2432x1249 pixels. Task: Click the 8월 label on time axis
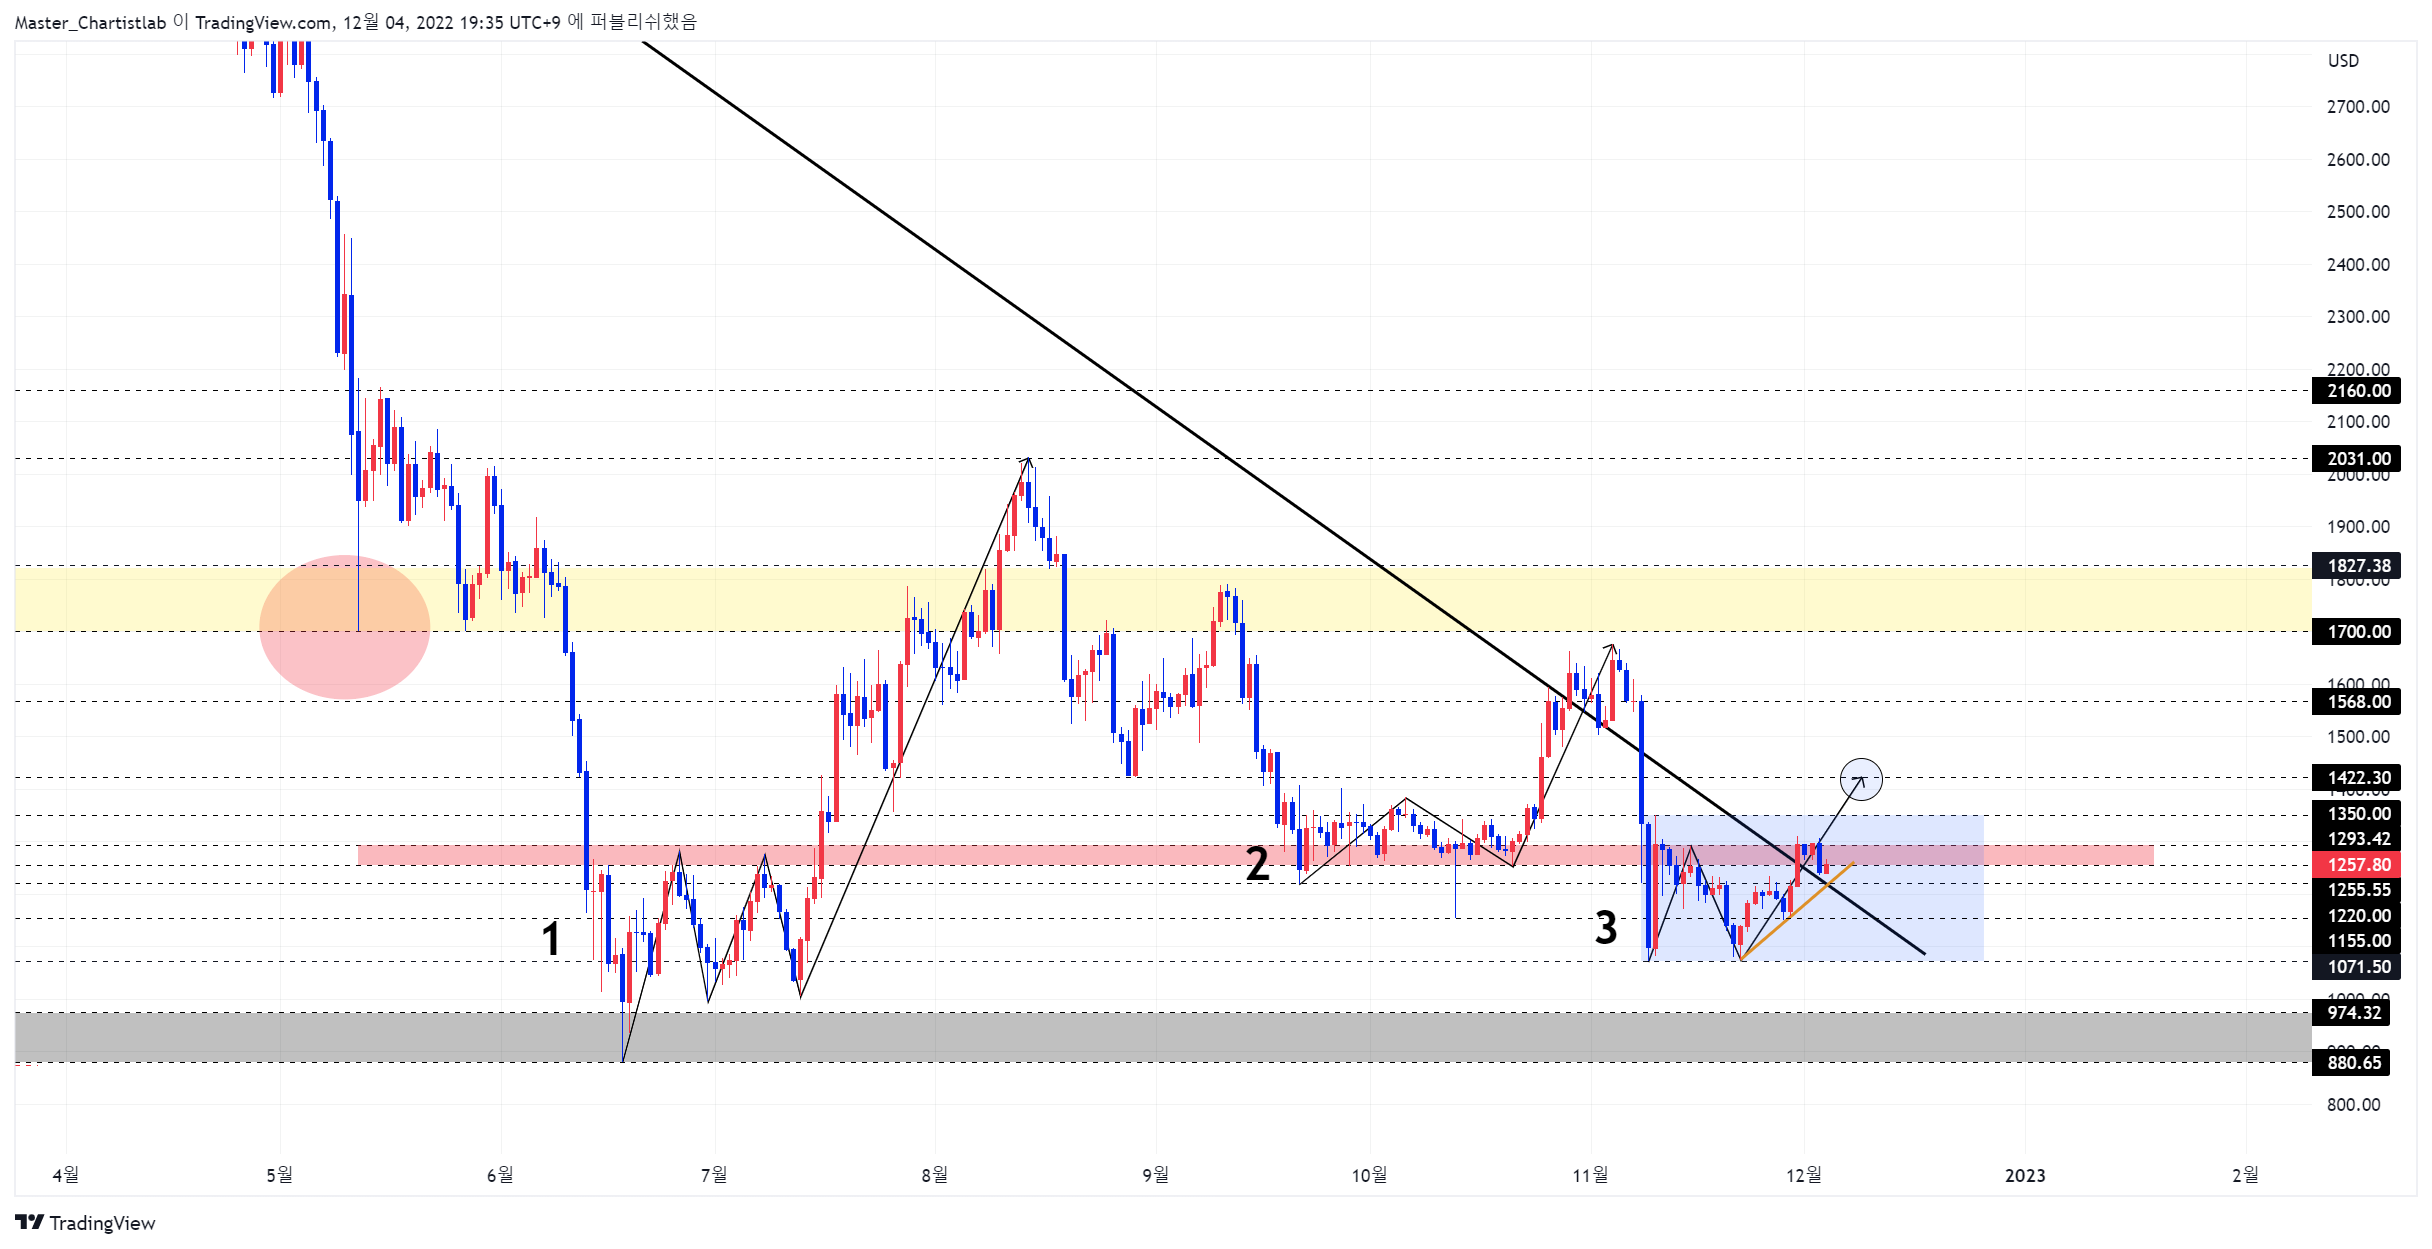[934, 1176]
